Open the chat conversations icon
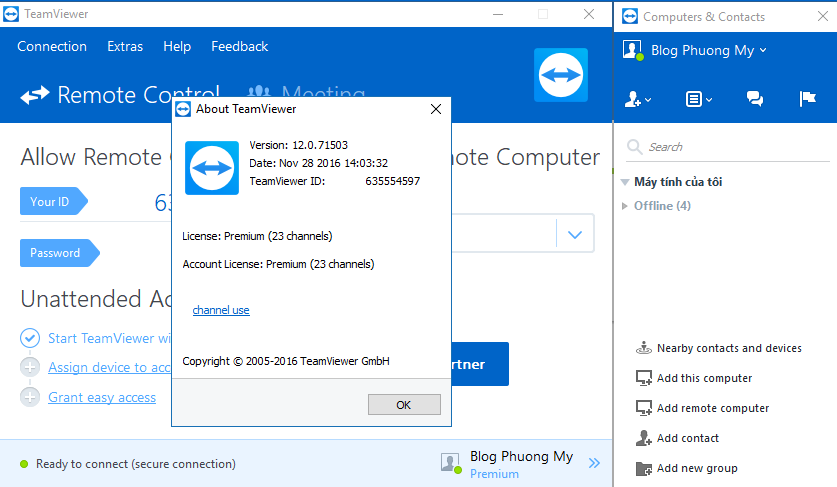This screenshot has width=837, height=487. click(x=755, y=98)
